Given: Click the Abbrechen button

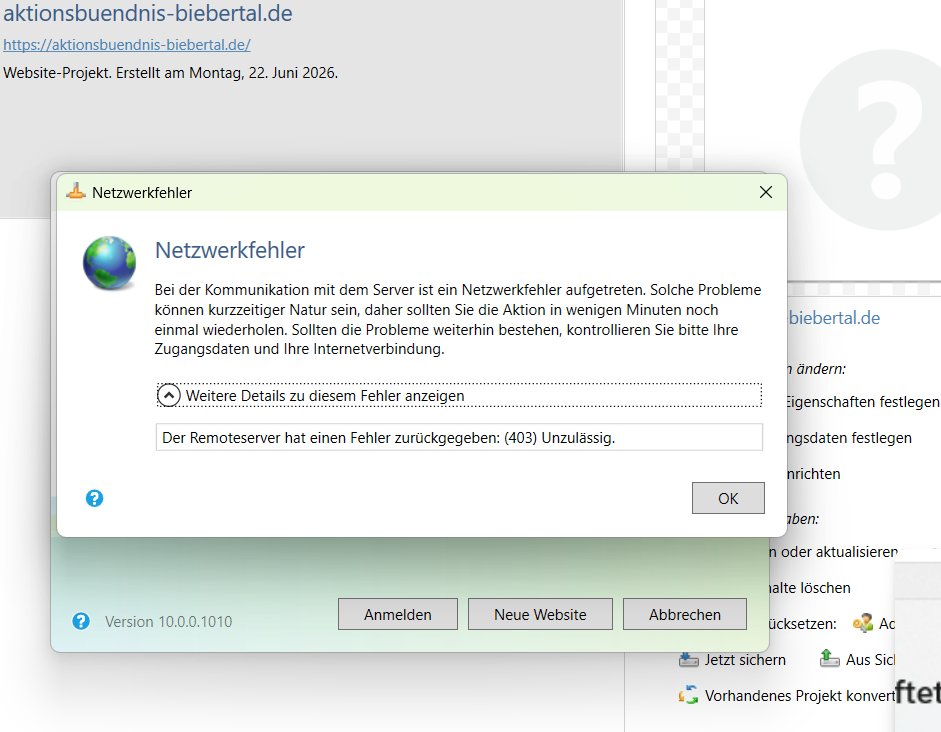Looking at the screenshot, I should (685, 614).
